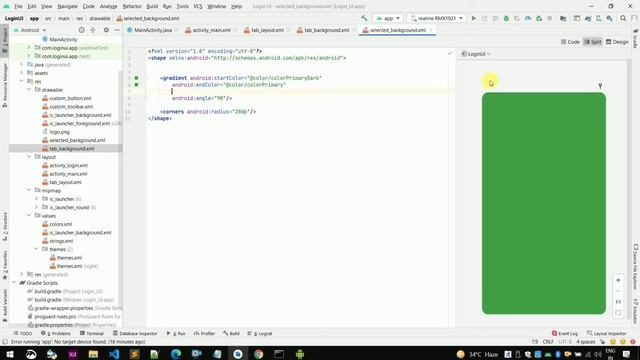Click the green Debug app bug icon
The image size is (640, 360).
506,18
